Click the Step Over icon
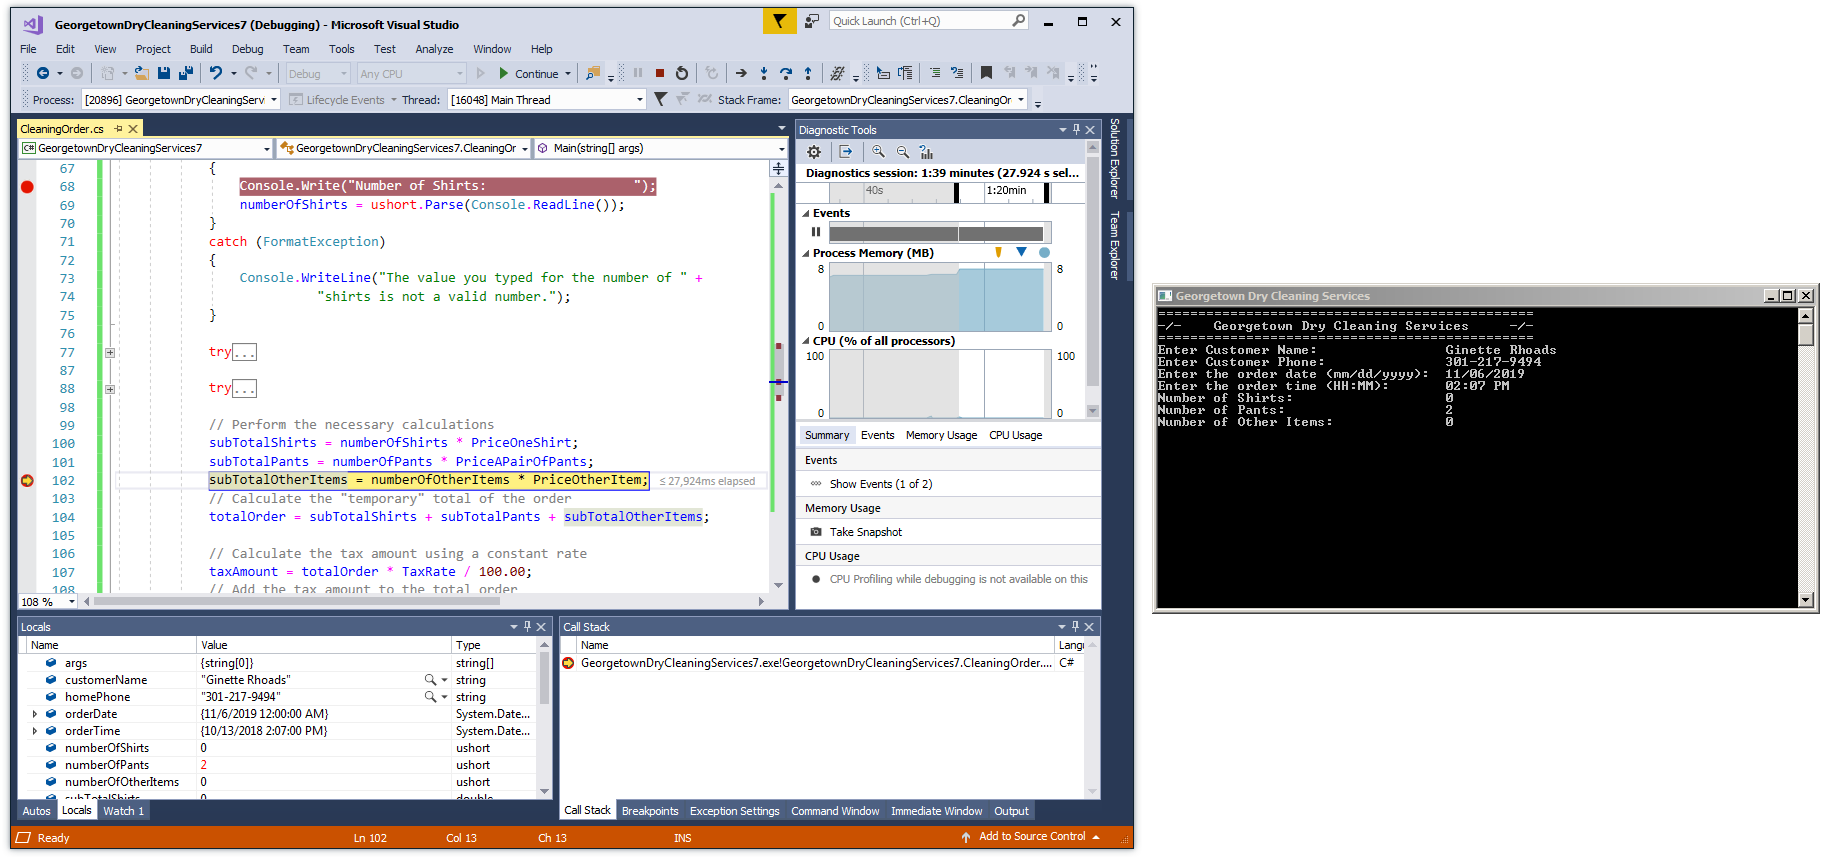 [x=786, y=73]
